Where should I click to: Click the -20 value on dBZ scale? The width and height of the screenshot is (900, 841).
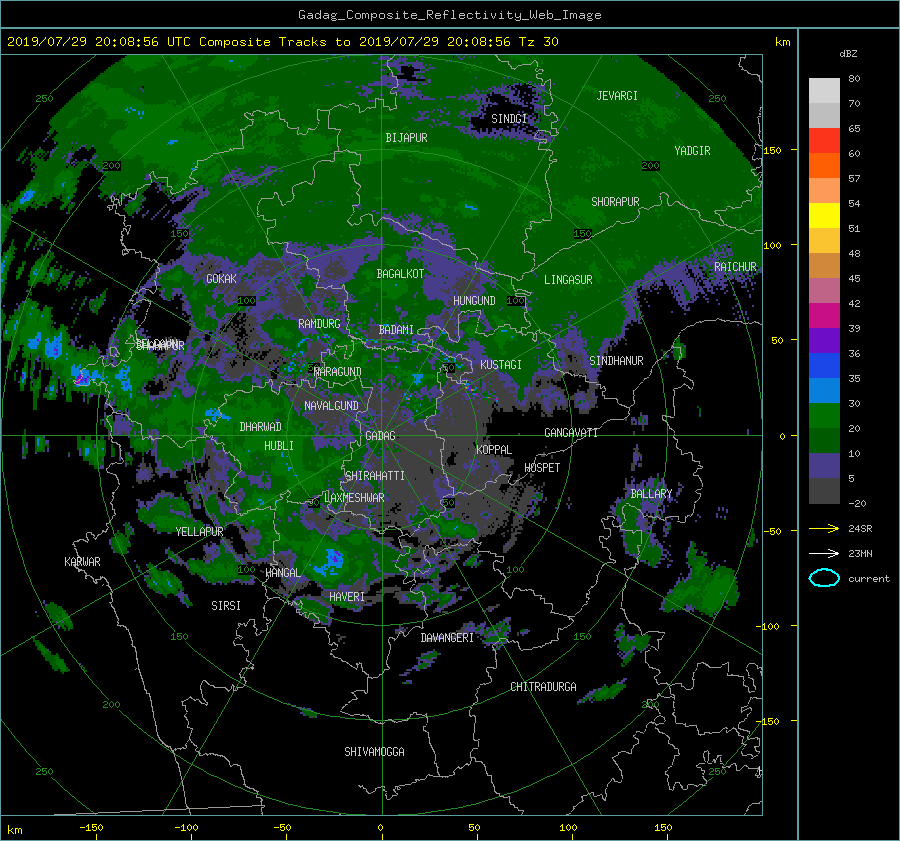(857, 503)
